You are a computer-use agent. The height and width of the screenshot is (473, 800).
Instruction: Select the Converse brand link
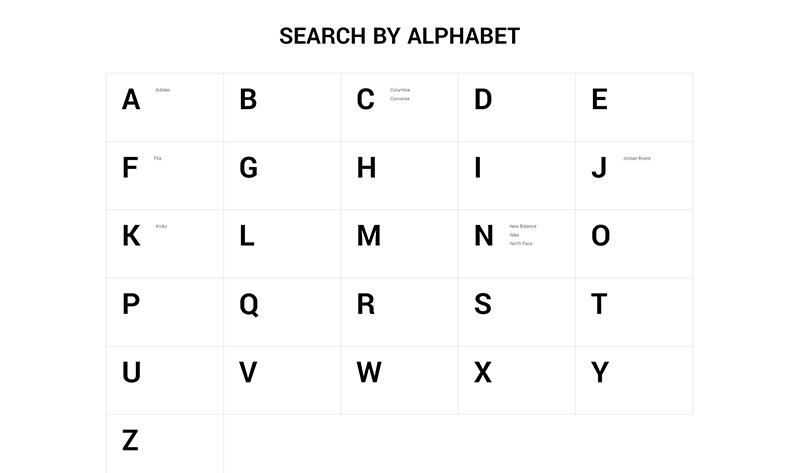point(400,99)
